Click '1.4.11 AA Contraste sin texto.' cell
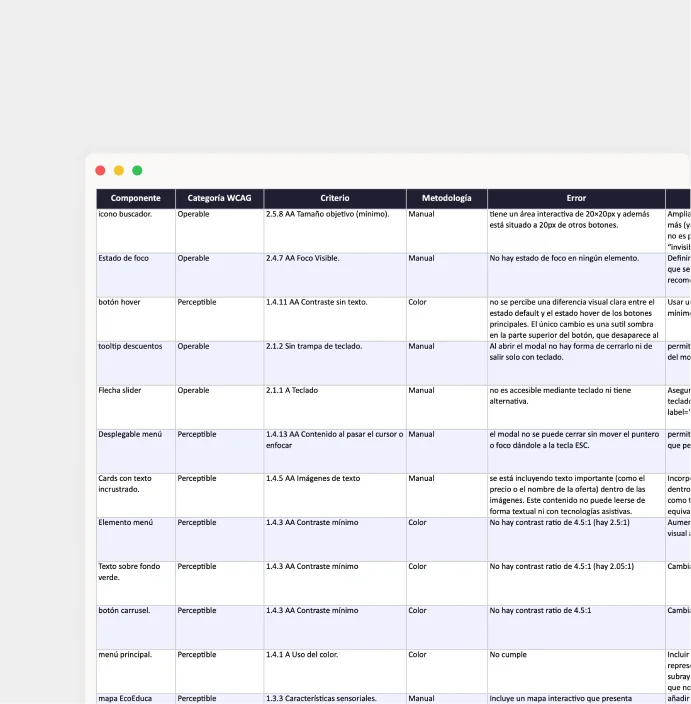 pos(335,319)
